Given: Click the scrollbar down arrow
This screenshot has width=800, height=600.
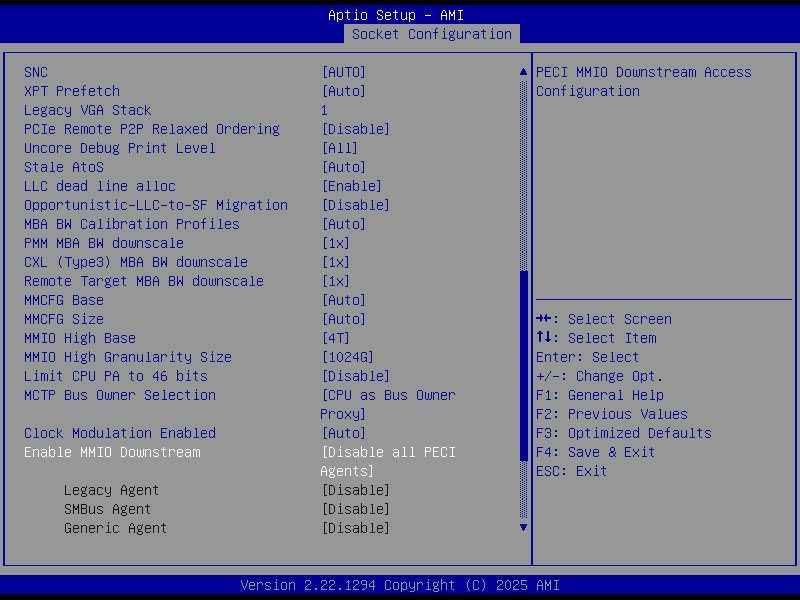Looking at the screenshot, I should (x=523, y=528).
